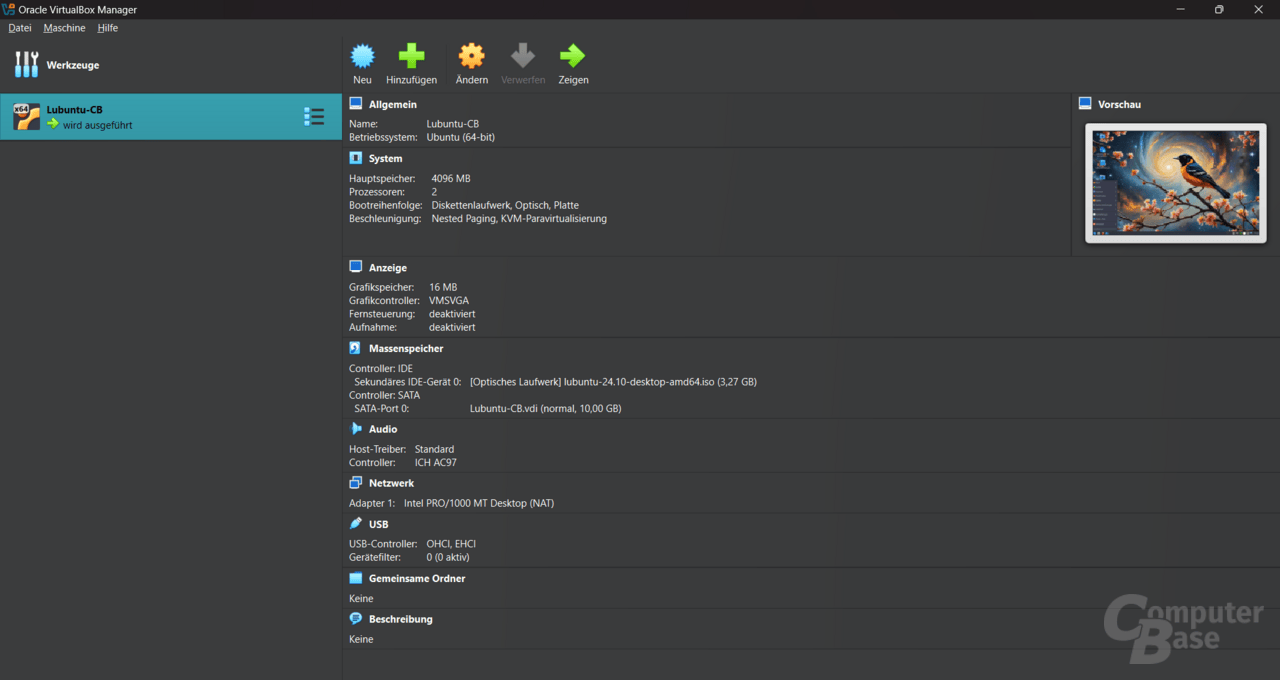Click the Grafikcontroller value VMSVGA
Image resolution: width=1280 pixels, height=680 pixels.
pyautogui.click(x=449, y=300)
